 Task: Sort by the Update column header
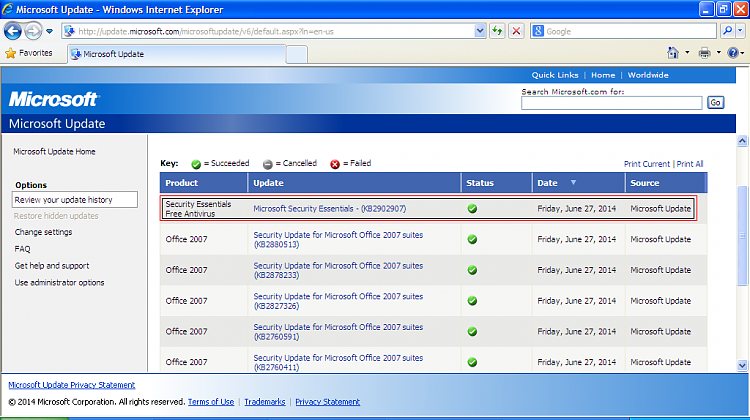pyautogui.click(x=354, y=183)
